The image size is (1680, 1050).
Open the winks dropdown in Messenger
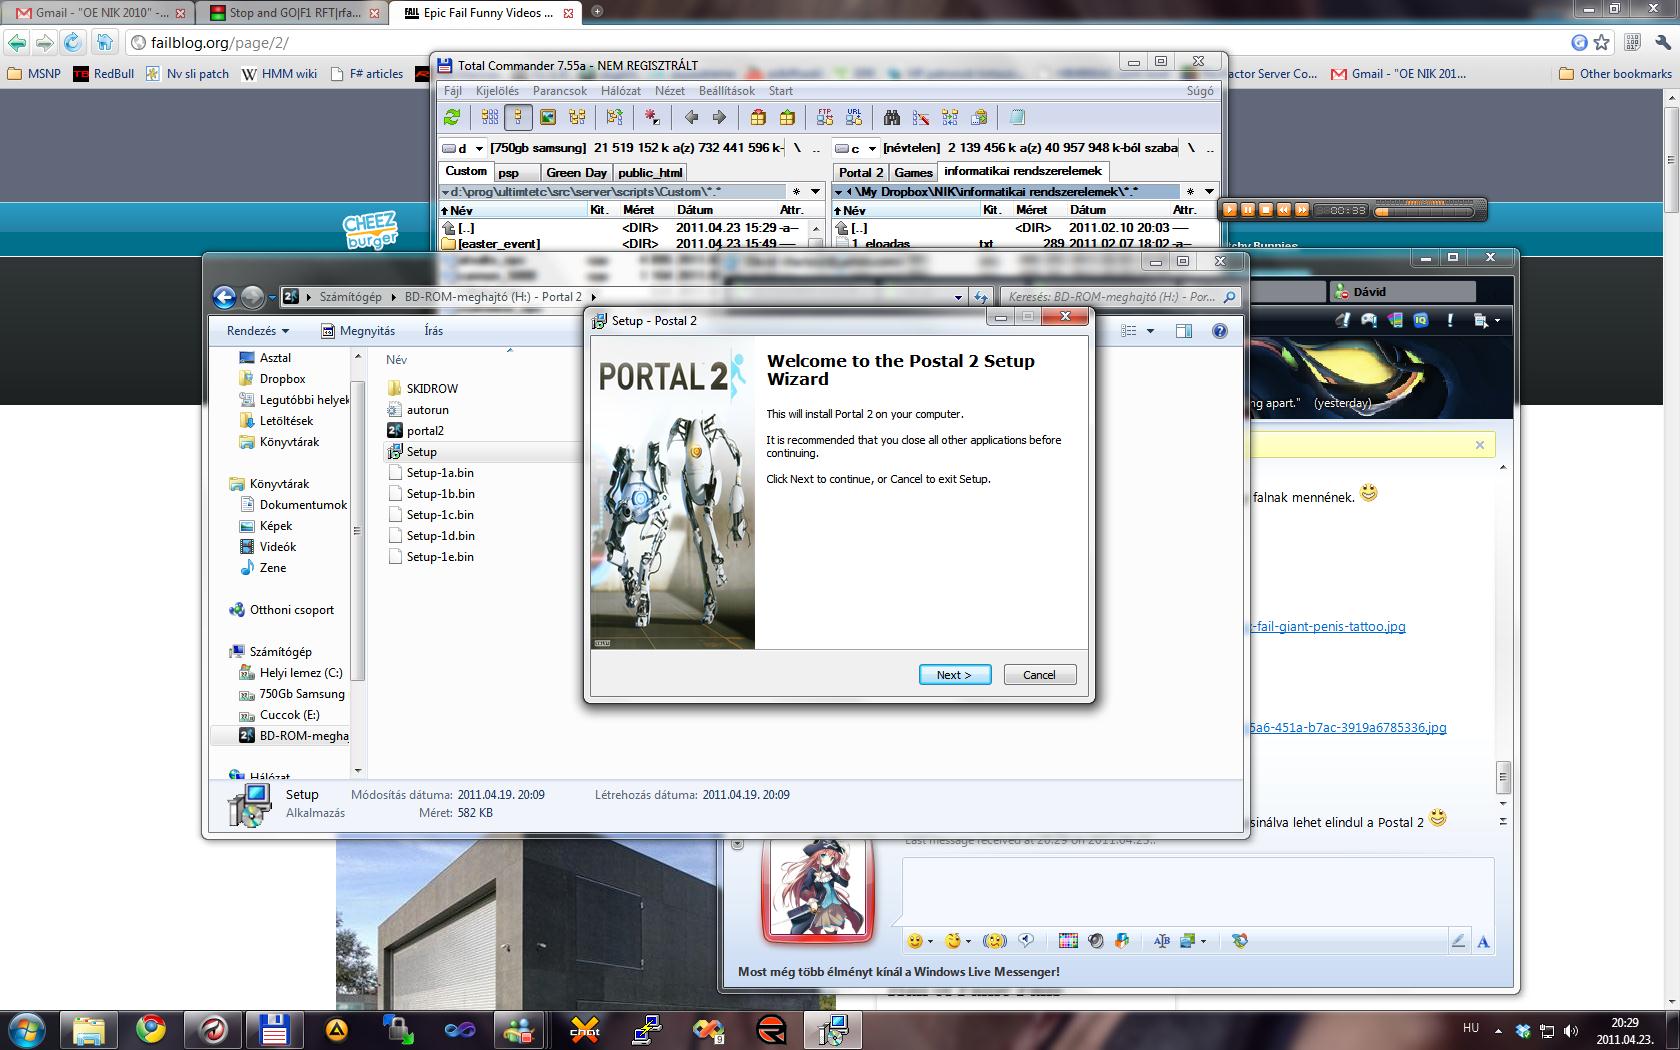click(x=968, y=941)
